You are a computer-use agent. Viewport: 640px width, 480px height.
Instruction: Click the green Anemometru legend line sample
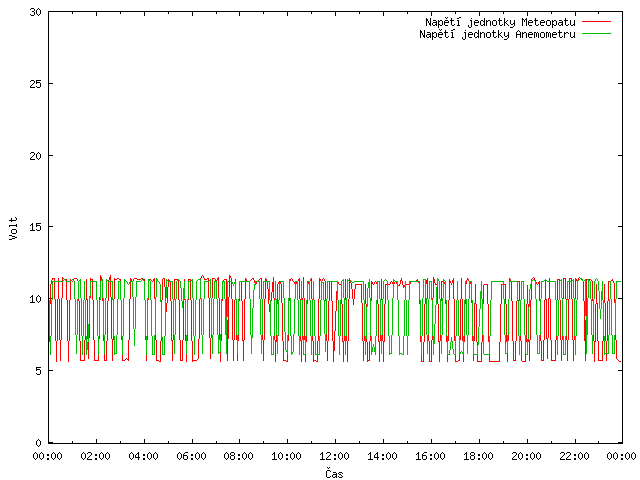click(x=596, y=34)
